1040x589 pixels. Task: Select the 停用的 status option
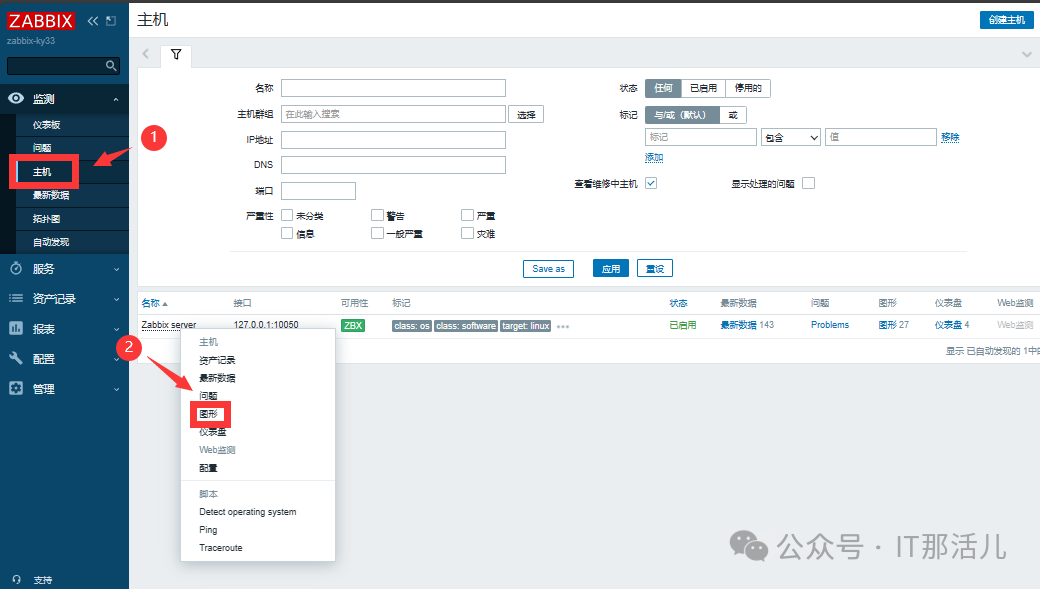[748, 88]
